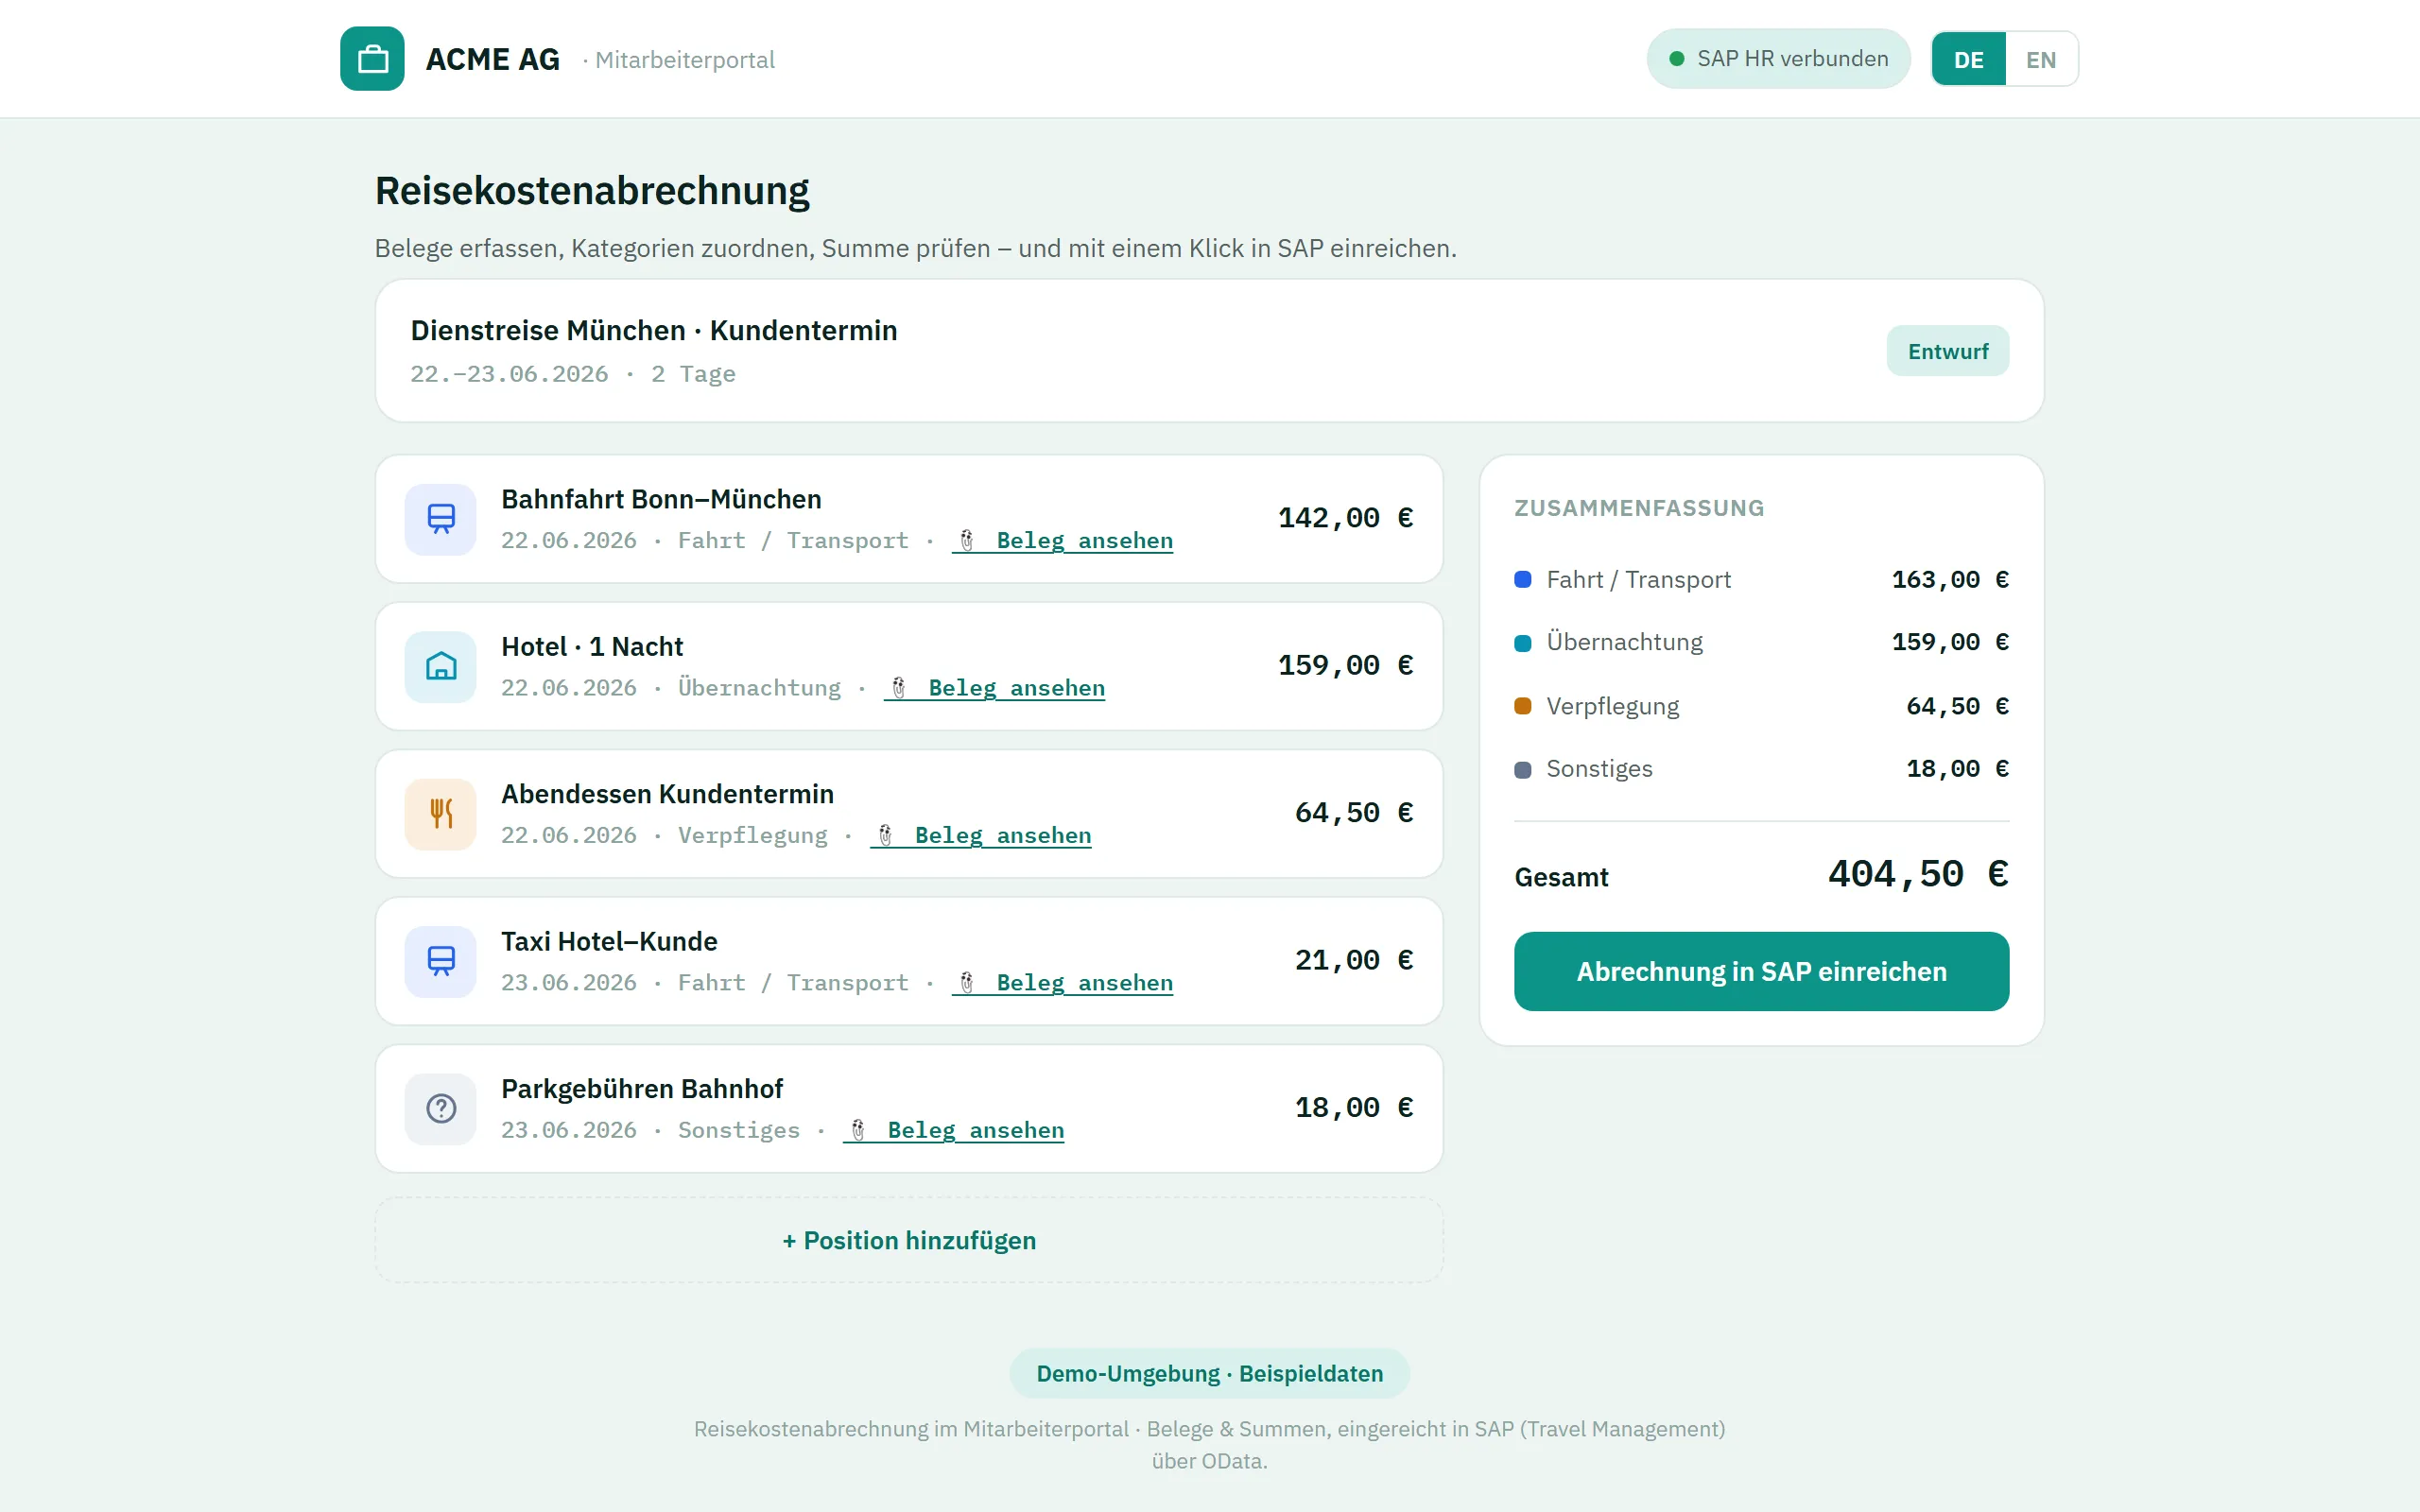Click the Parkgebühren Bahnhof title
This screenshot has height=1512, width=2420.
click(x=642, y=1089)
